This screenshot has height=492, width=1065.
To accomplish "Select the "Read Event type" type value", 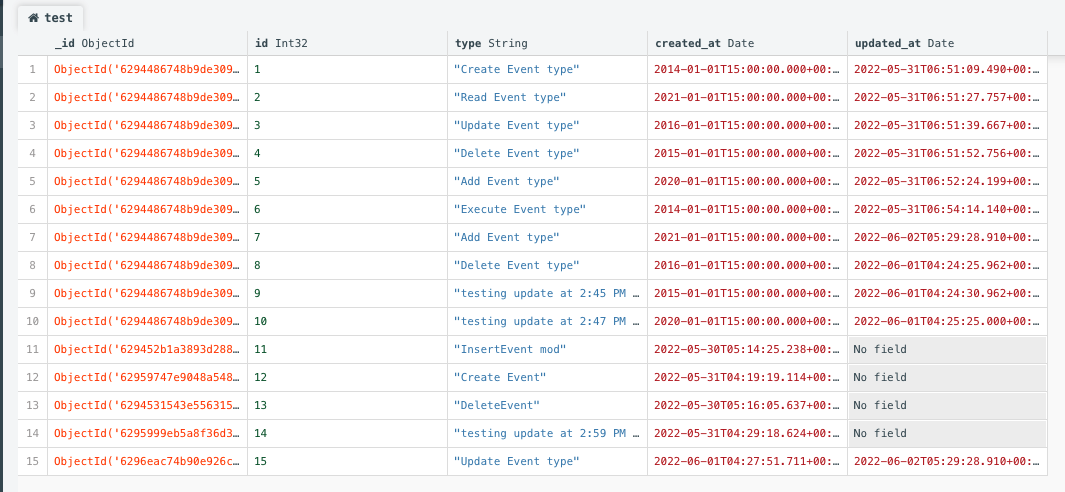I will pyautogui.click(x=510, y=98).
